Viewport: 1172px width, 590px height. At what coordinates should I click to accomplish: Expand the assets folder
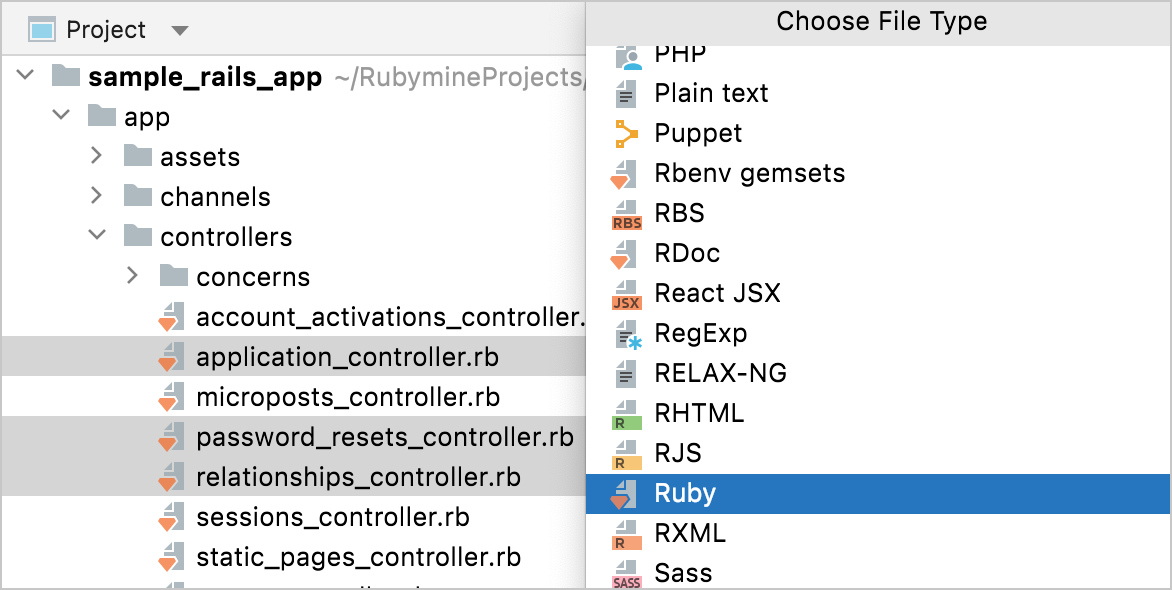[97, 156]
